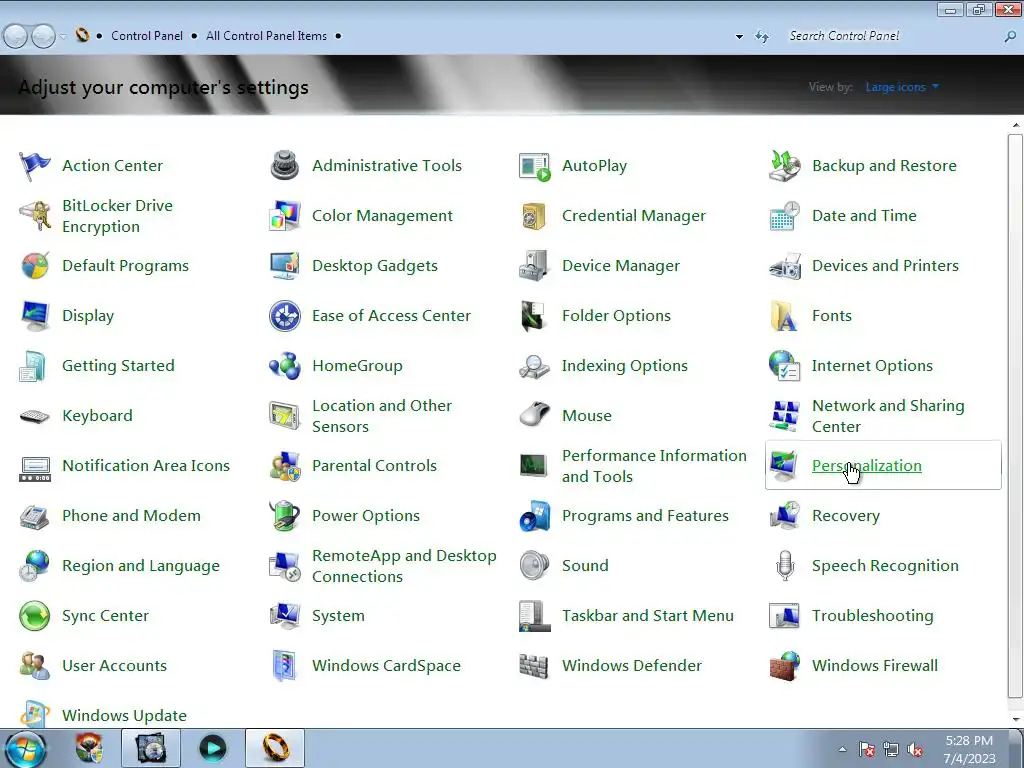Click the Windows Defender wall icon
The image size is (1024, 768).
(534, 666)
